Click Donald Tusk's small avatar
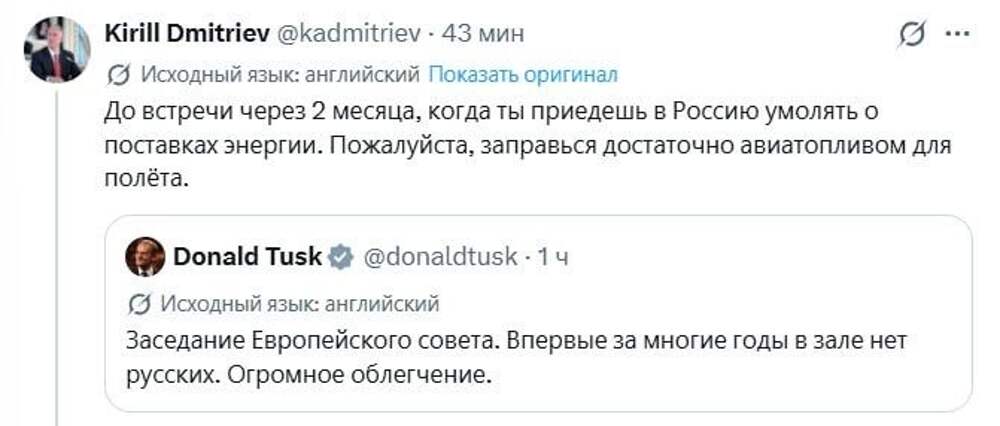1000x426 pixels. [145, 257]
